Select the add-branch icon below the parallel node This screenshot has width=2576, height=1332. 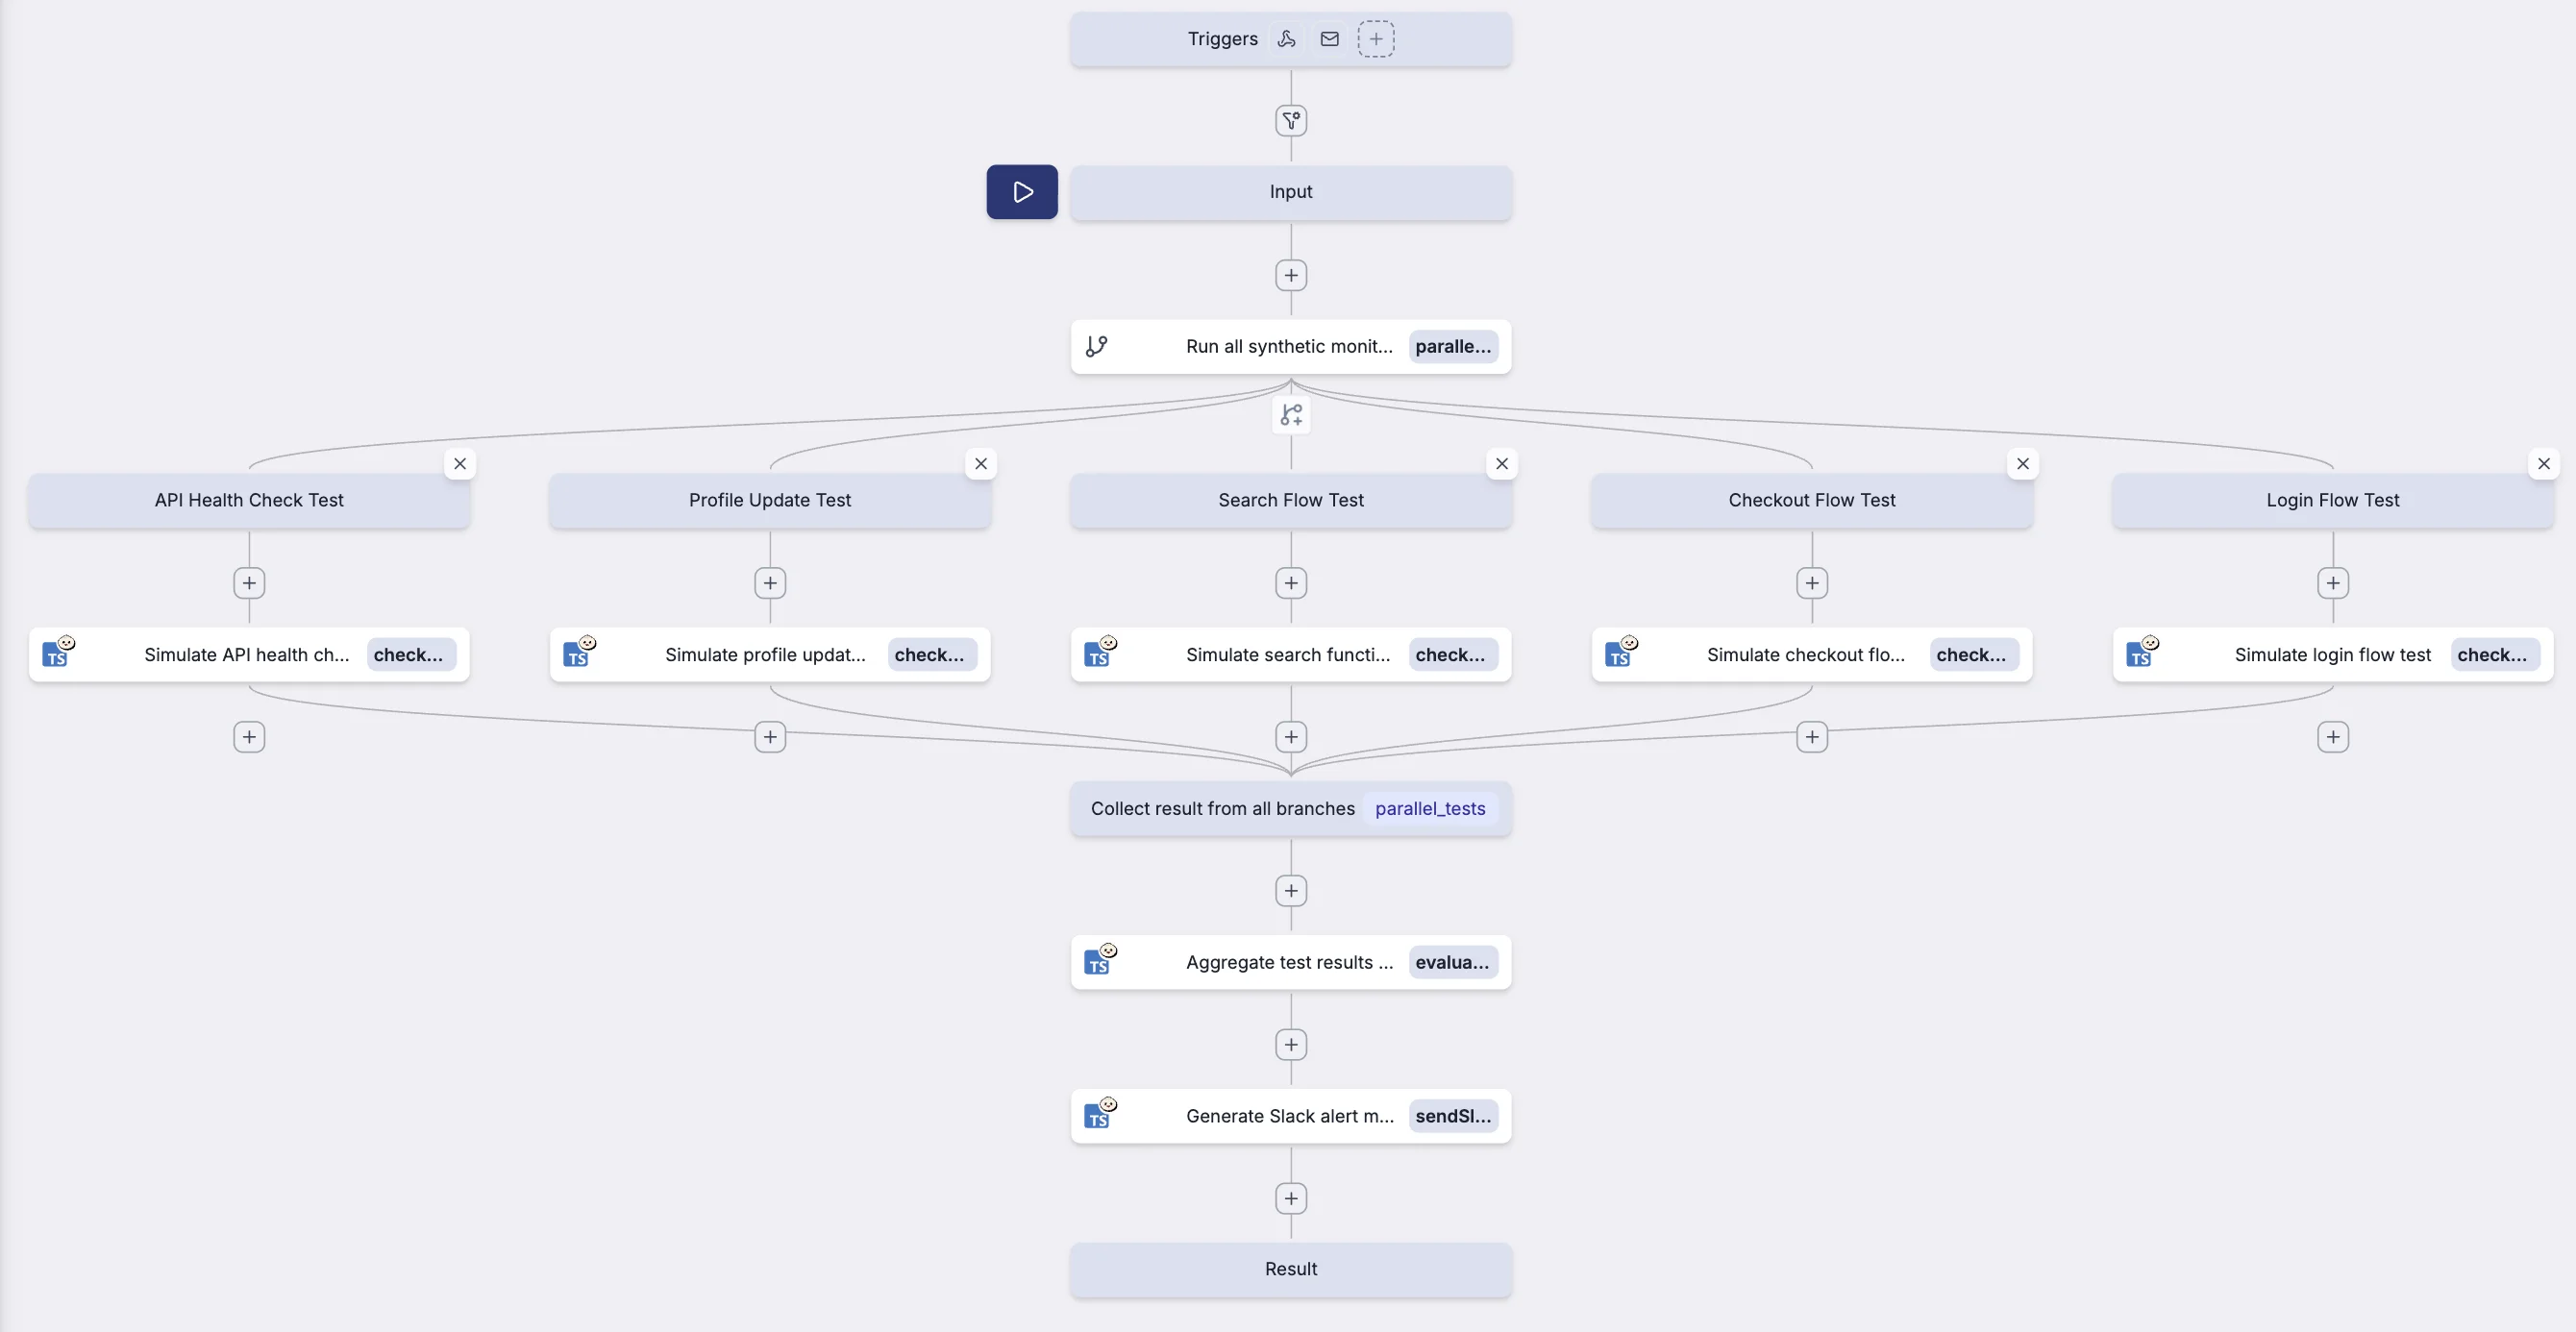(x=1290, y=414)
